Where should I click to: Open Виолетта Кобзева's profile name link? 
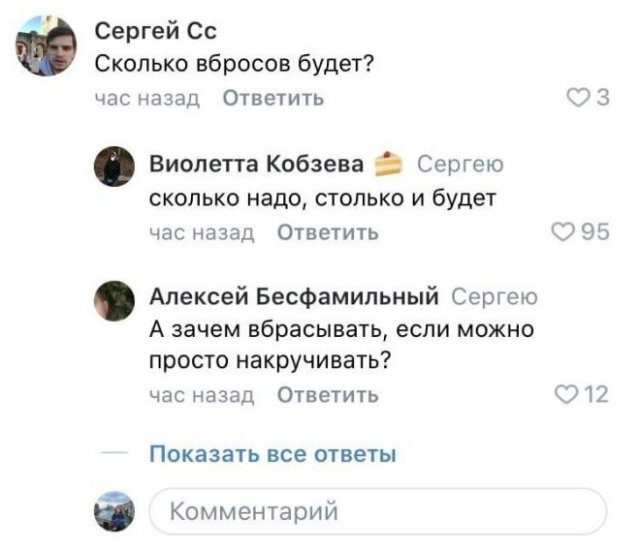[255, 165]
